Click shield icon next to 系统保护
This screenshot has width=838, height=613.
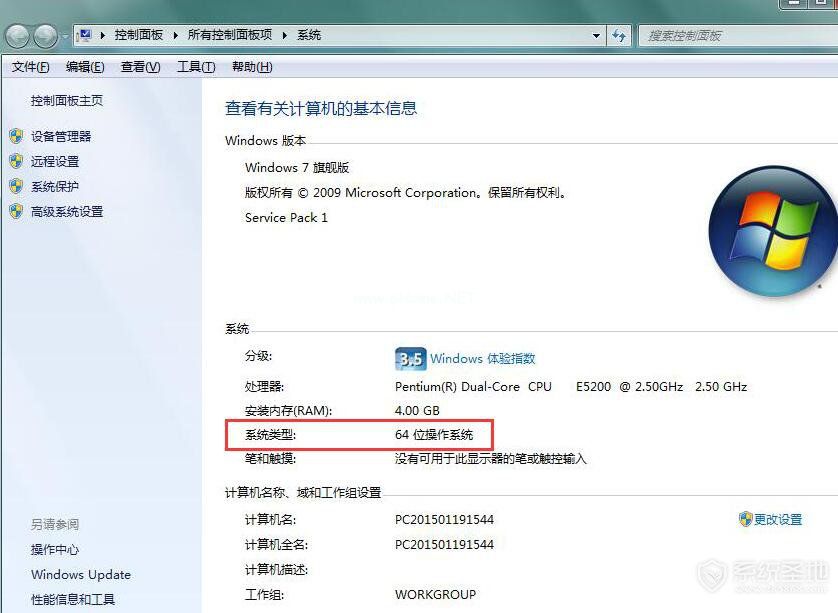(16, 187)
